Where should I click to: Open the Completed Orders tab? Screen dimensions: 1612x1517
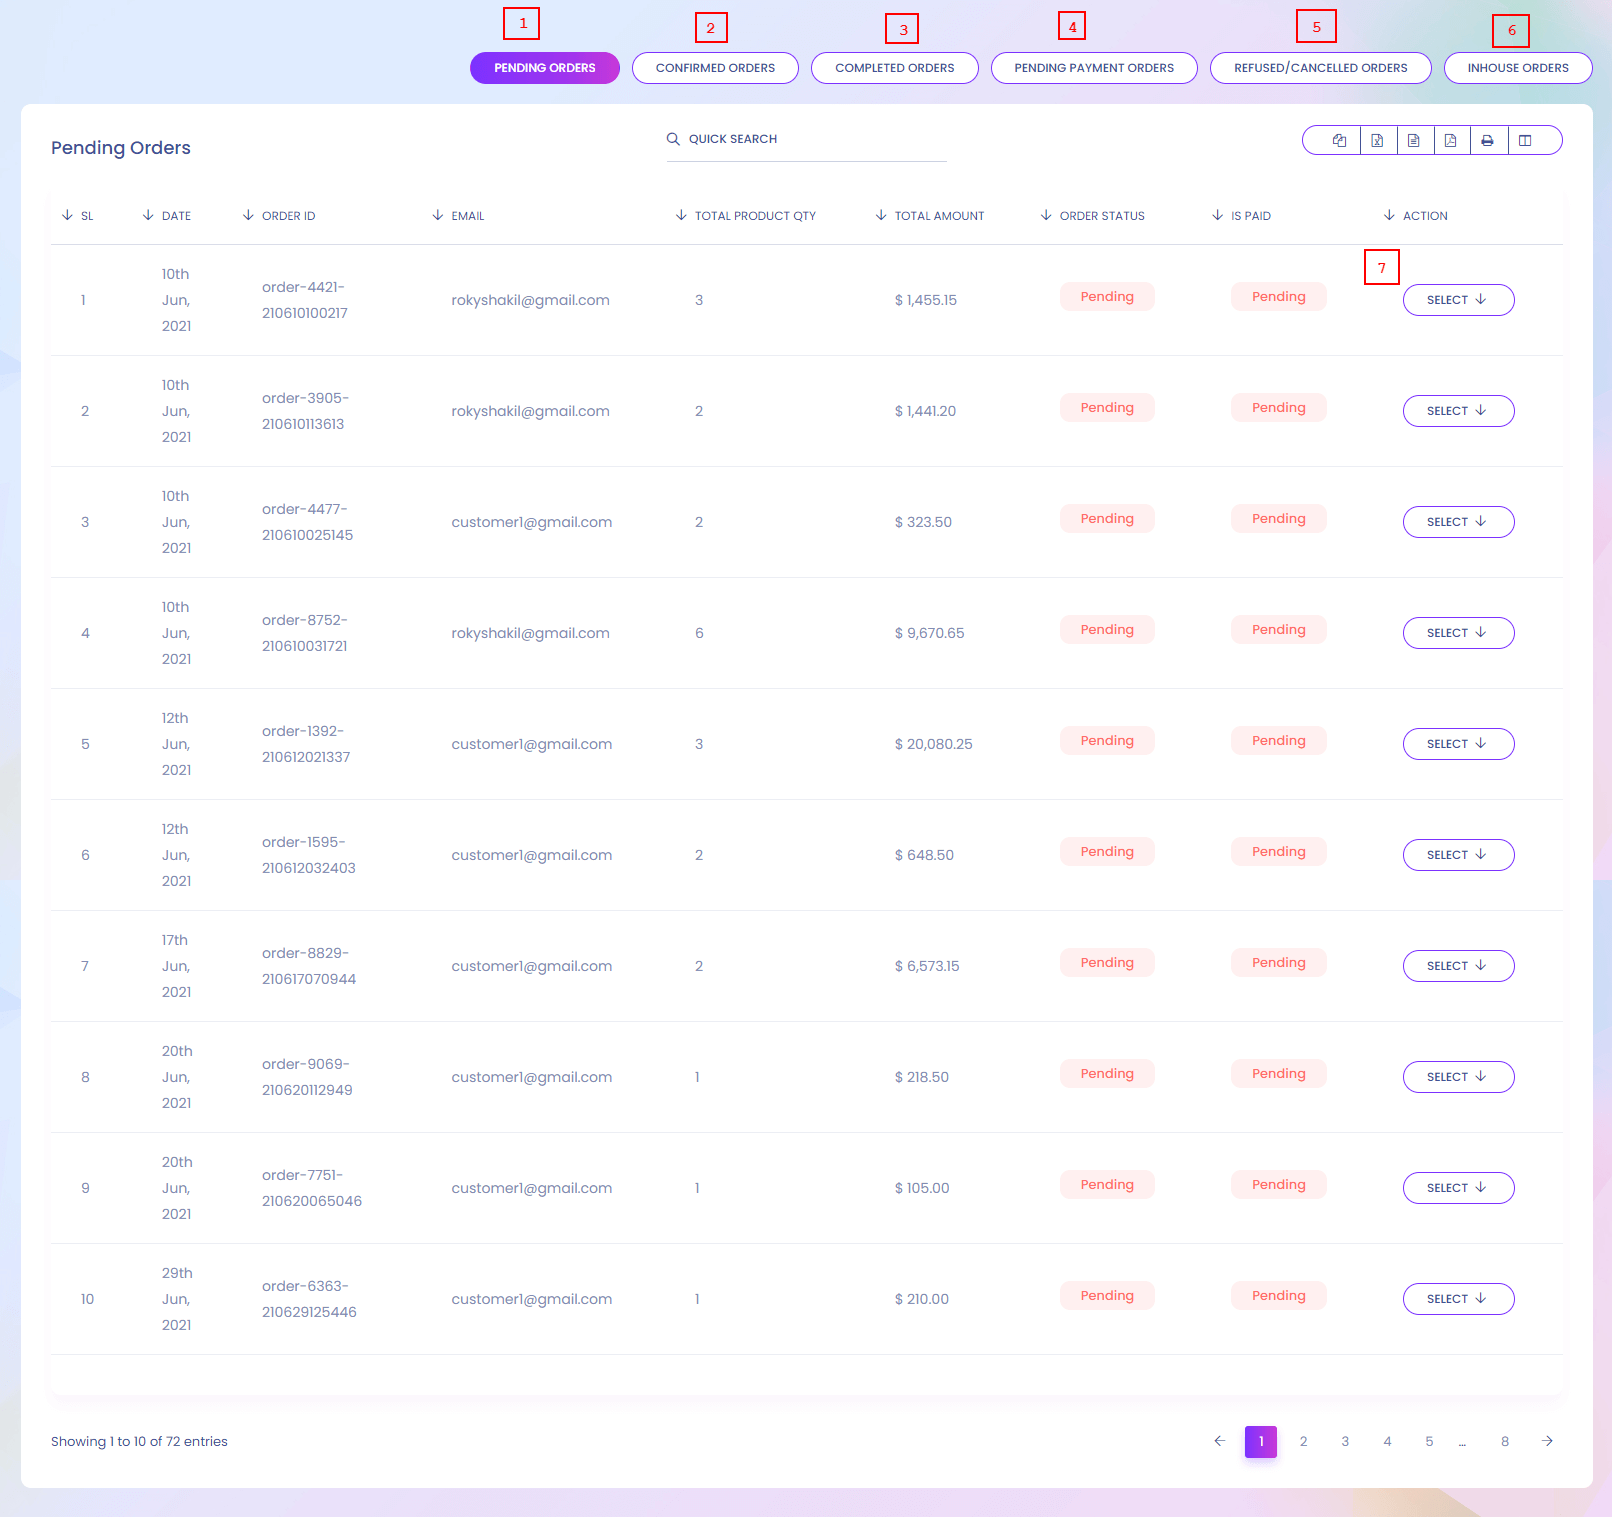click(894, 68)
